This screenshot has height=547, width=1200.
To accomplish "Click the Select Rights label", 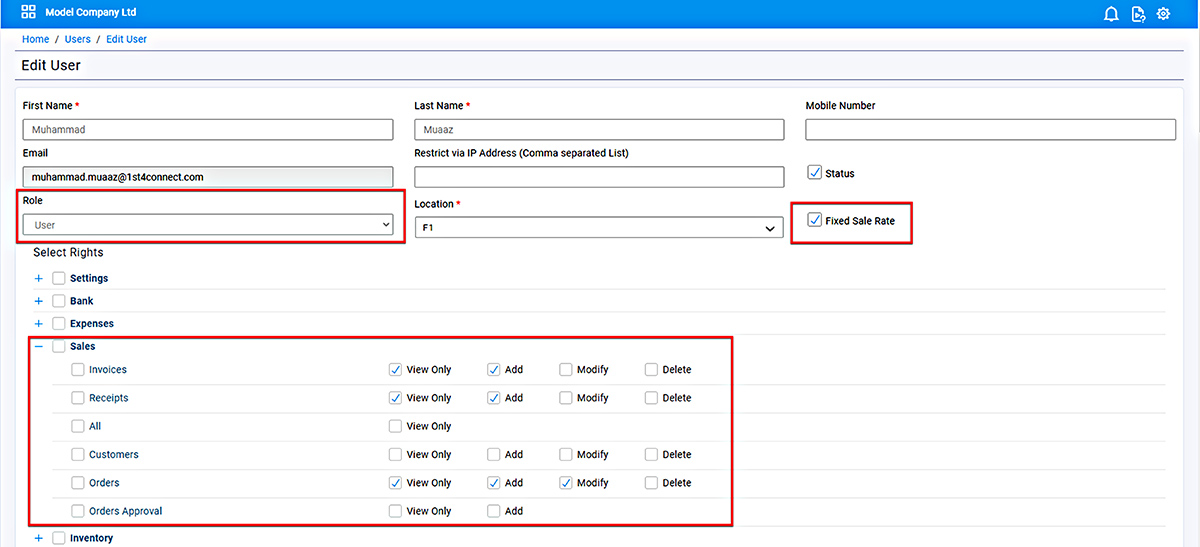I will tap(68, 253).
